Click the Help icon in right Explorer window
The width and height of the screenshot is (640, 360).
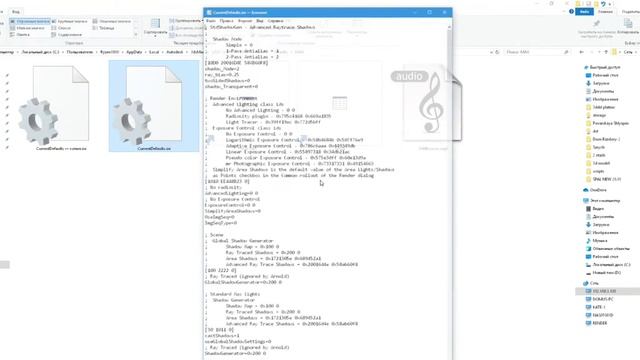coord(571,11)
